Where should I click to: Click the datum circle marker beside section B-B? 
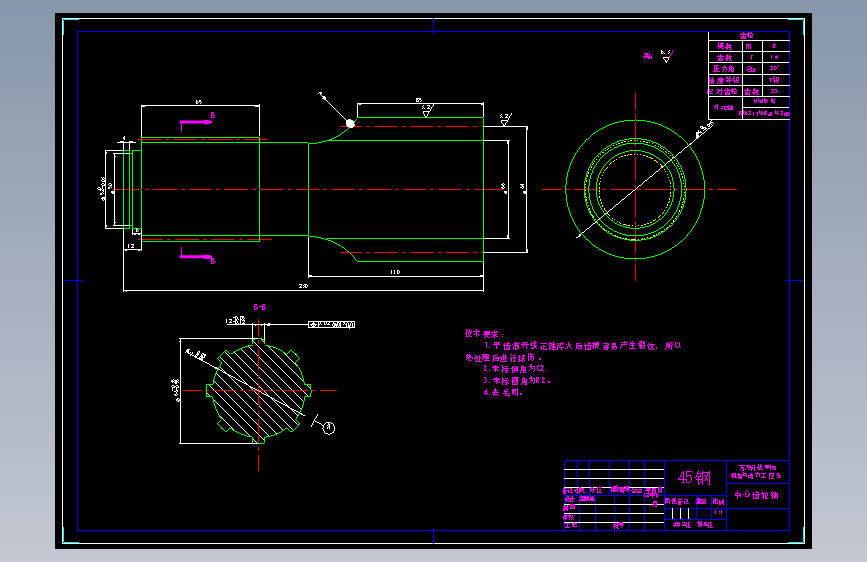pyautogui.click(x=329, y=428)
